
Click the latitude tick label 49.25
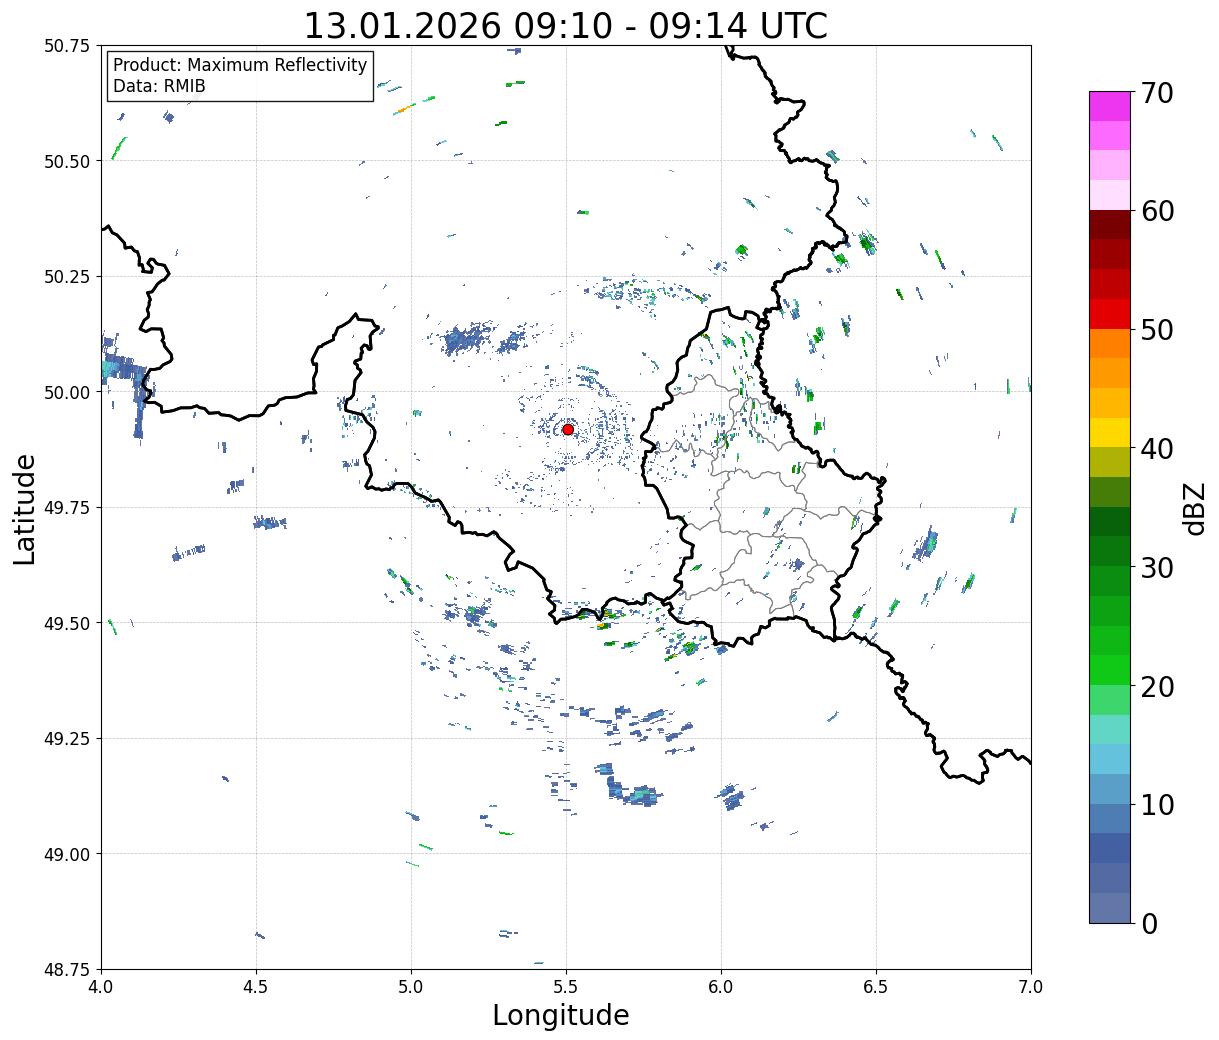68,739
